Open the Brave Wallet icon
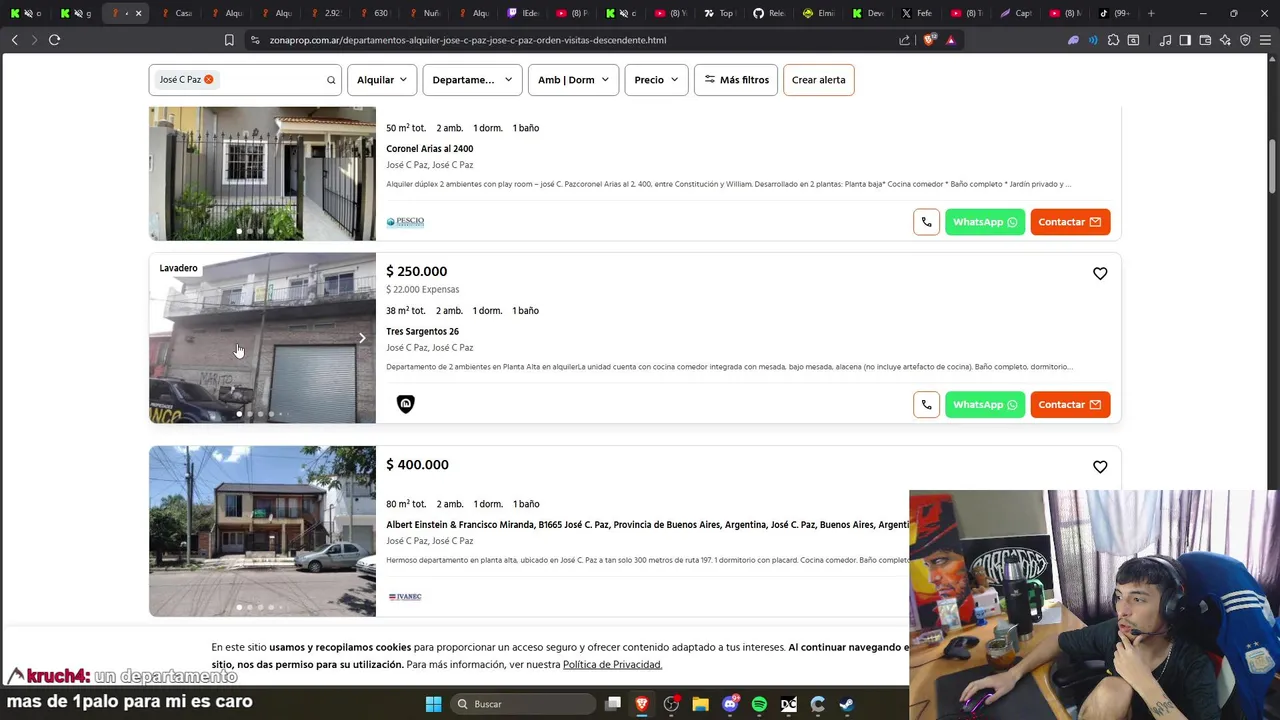 pos(1205,40)
